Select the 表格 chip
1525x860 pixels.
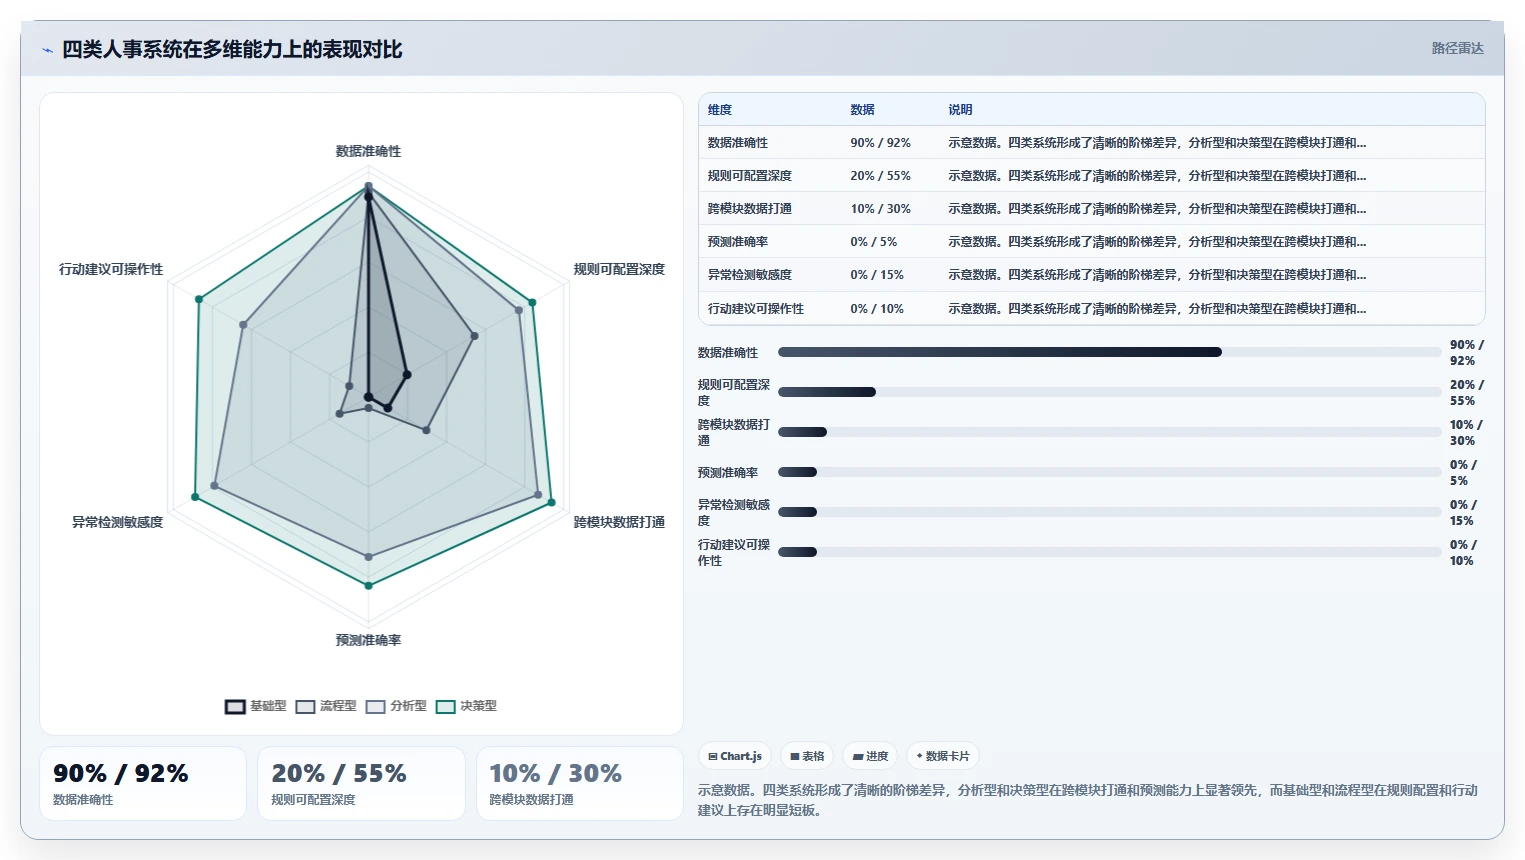807,756
